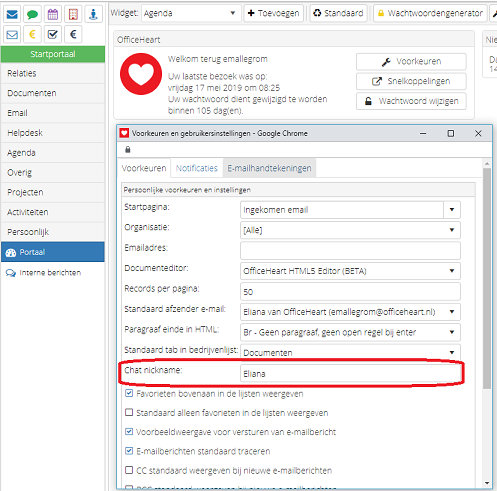Open Persoonlijk in the sidebar
497x491 pixels.
tap(53, 232)
